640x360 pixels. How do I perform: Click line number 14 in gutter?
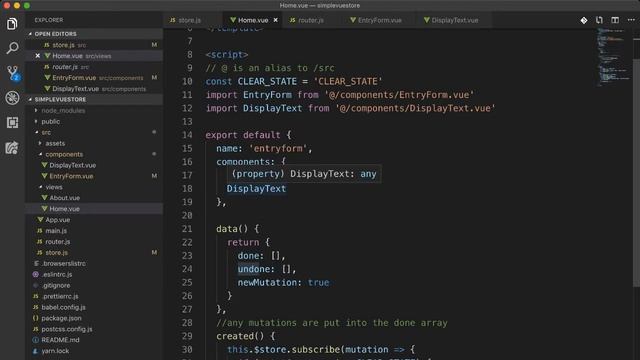[187, 135]
